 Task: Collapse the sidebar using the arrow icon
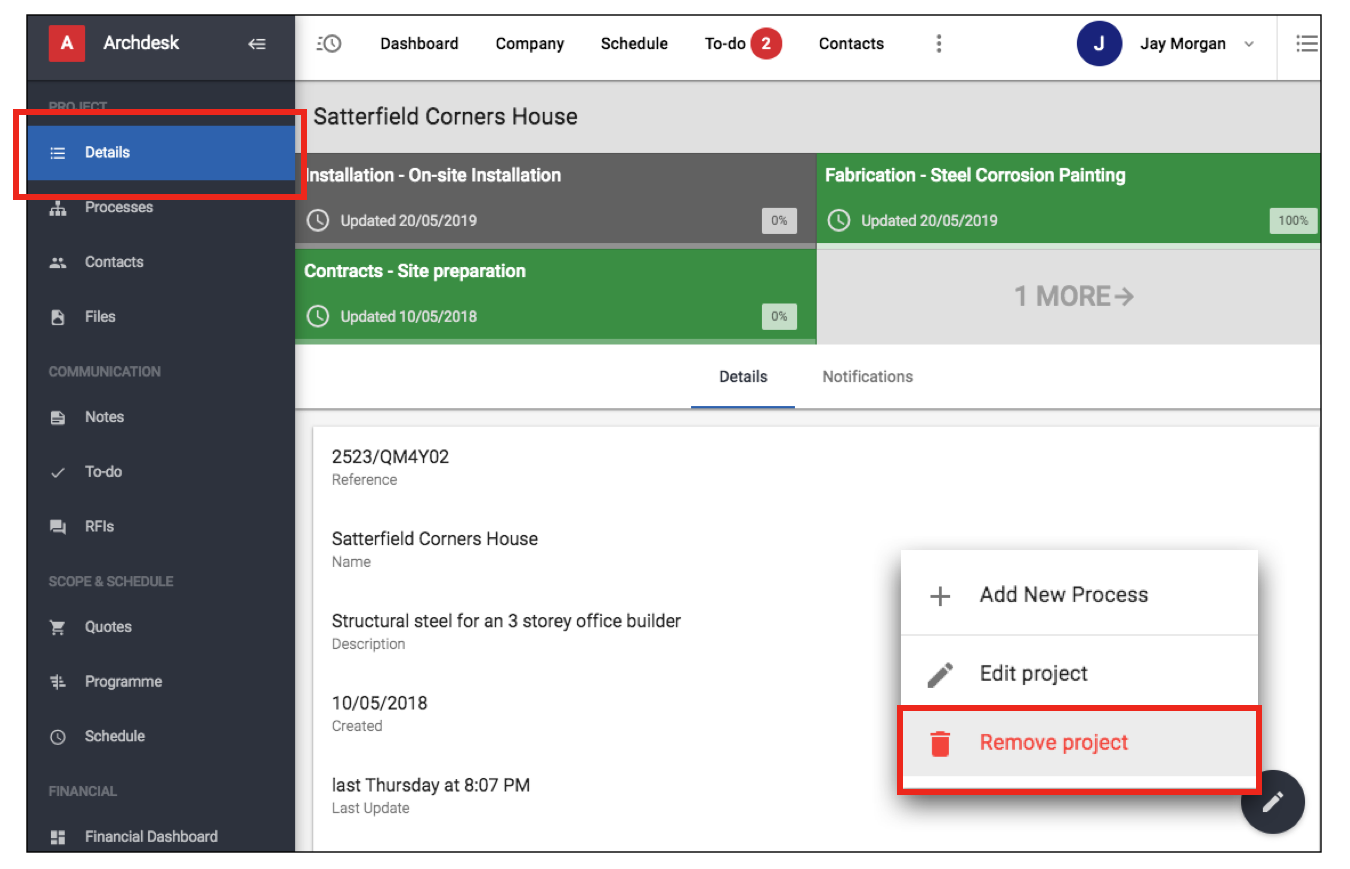[257, 43]
